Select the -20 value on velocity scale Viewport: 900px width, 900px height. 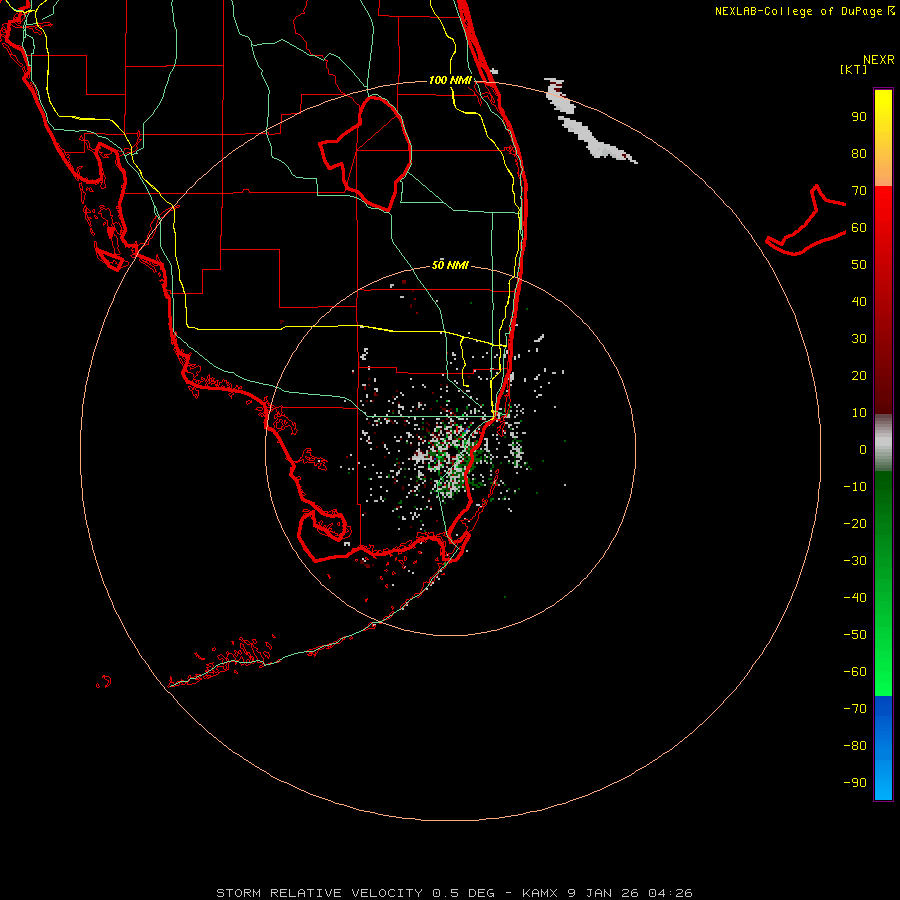coord(855,524)
